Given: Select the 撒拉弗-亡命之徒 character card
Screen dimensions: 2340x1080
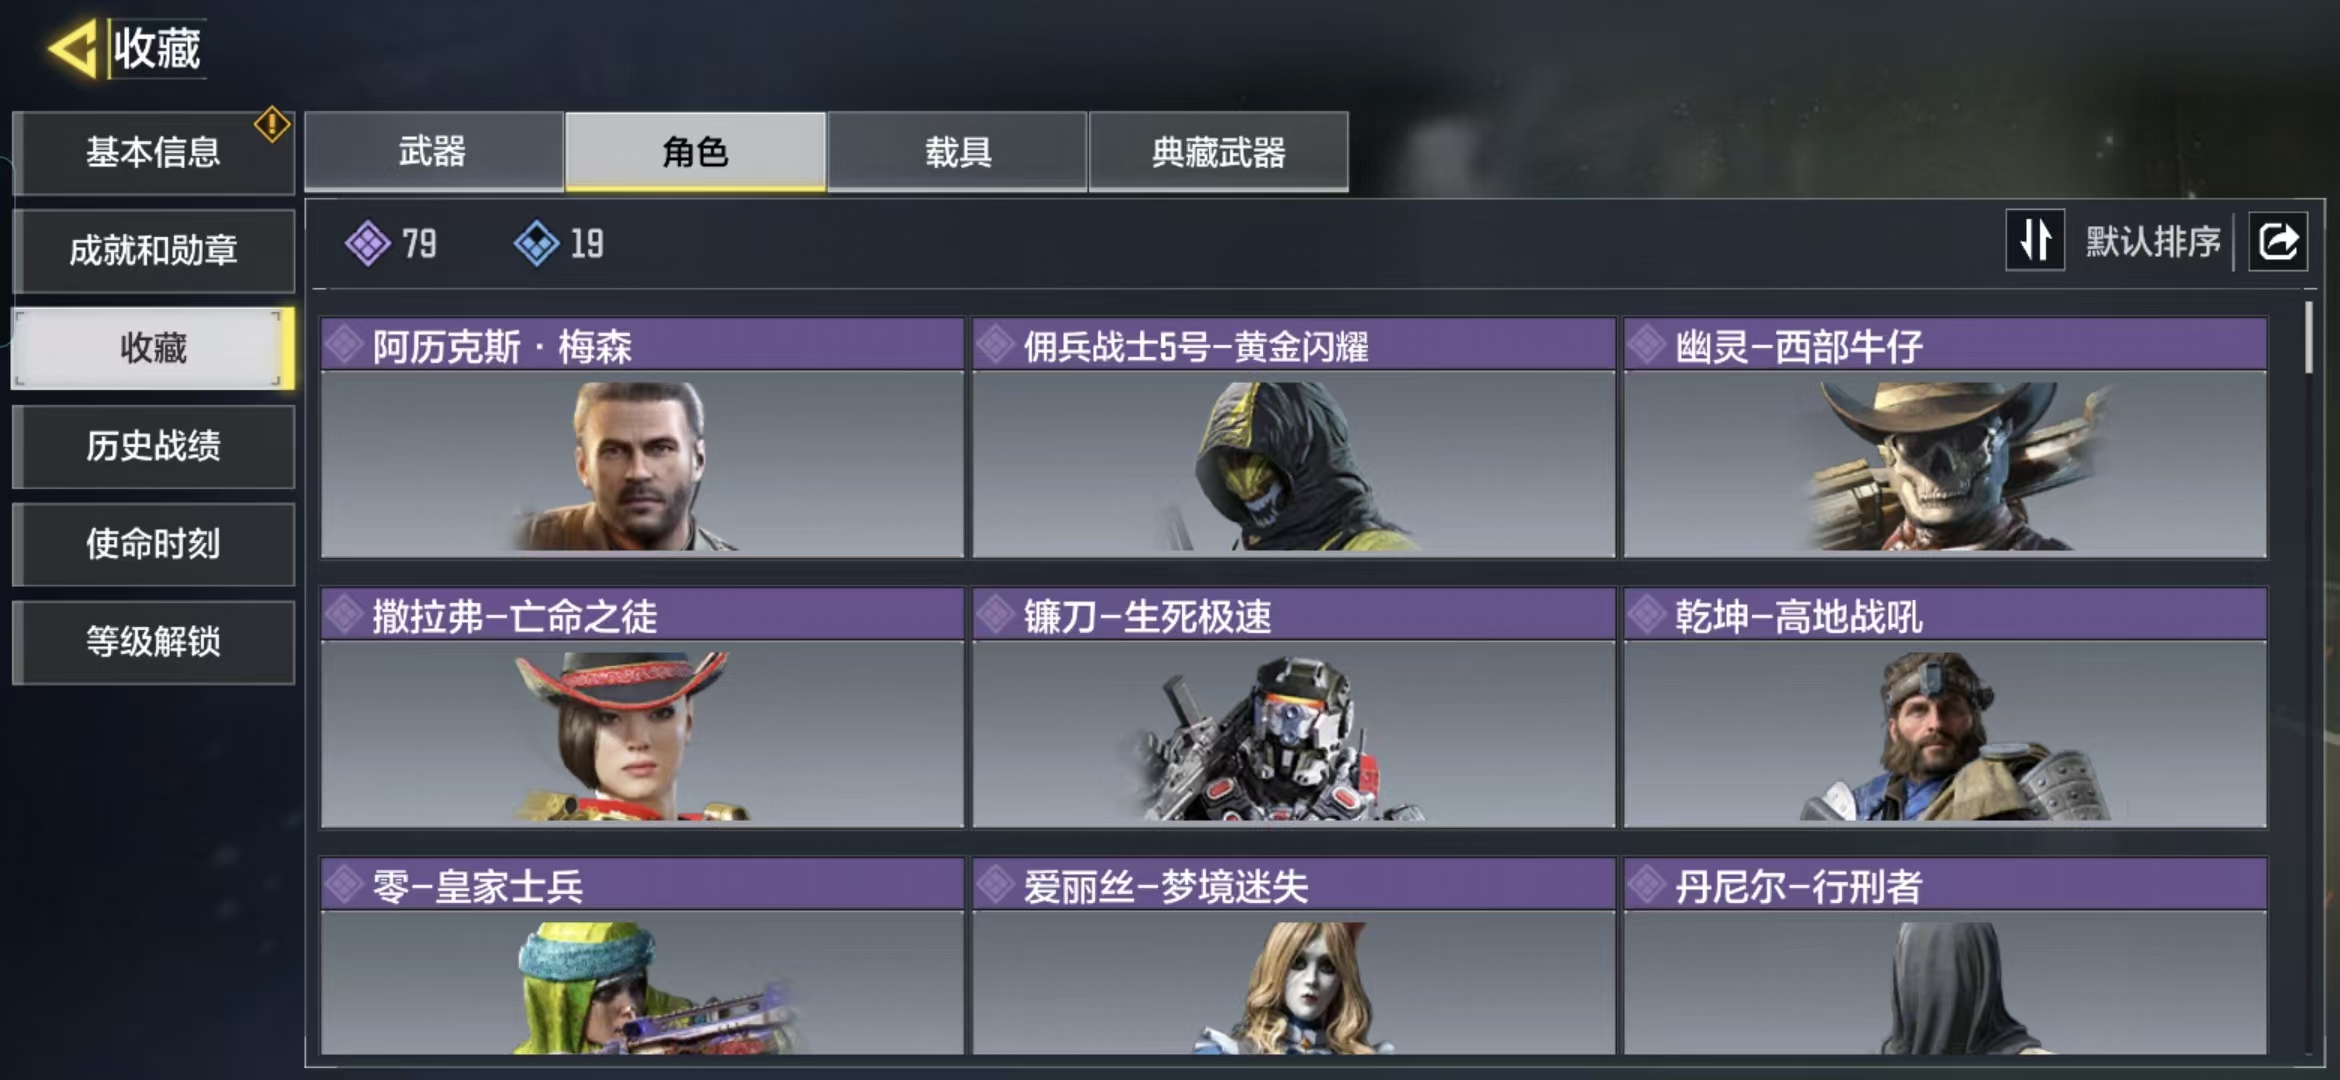Looking at the screenshot, I should point(642,708).
